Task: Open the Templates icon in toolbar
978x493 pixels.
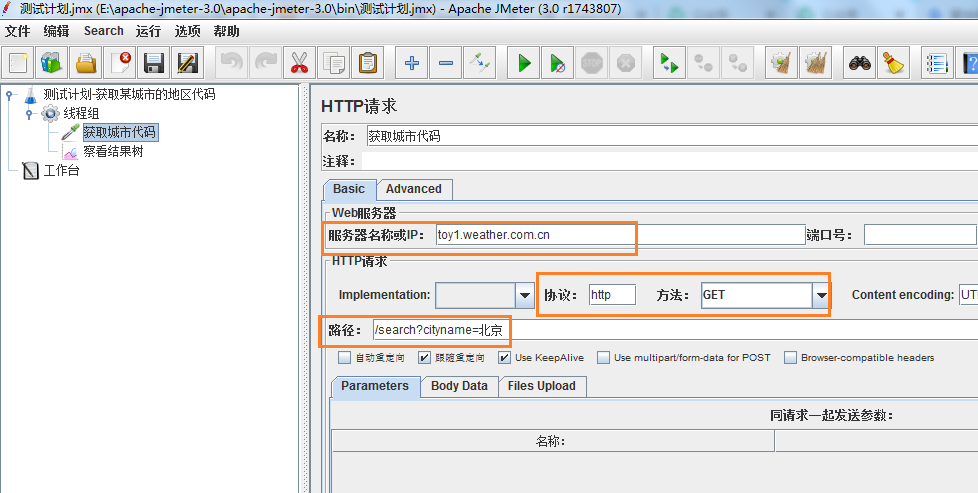Action: pyautogui.click(x=52, y=62)
